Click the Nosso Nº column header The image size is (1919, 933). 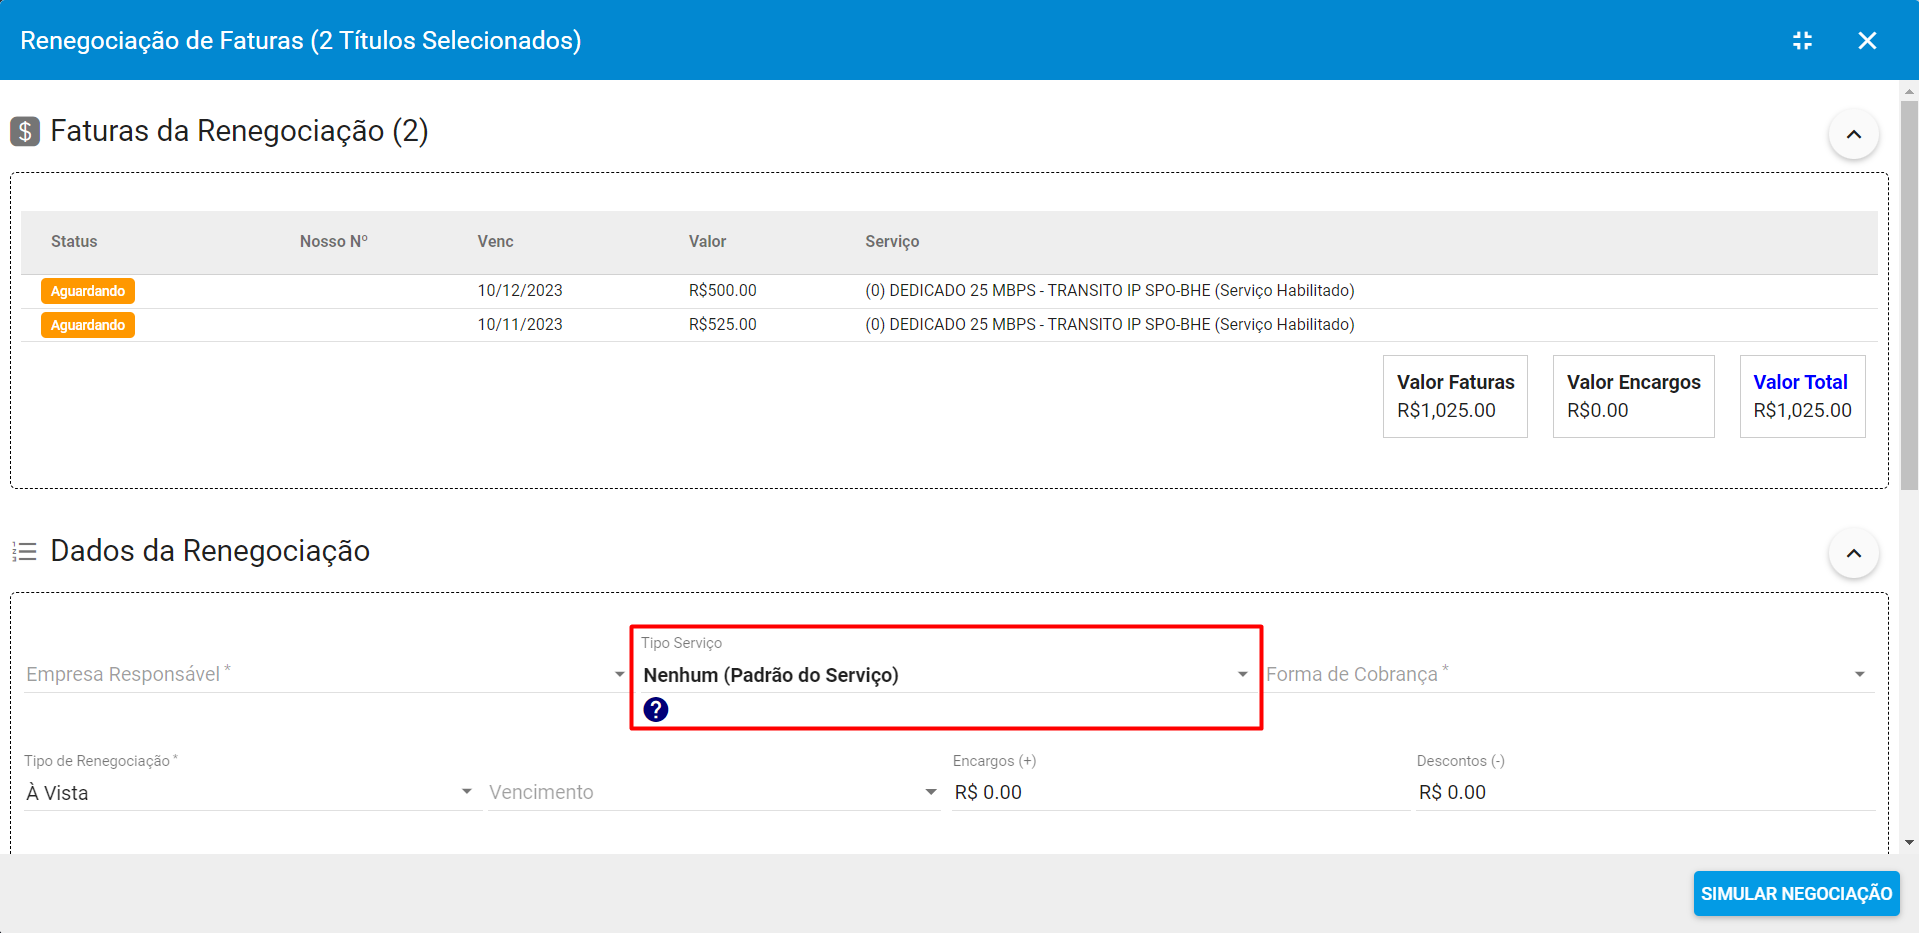[334, 242]
